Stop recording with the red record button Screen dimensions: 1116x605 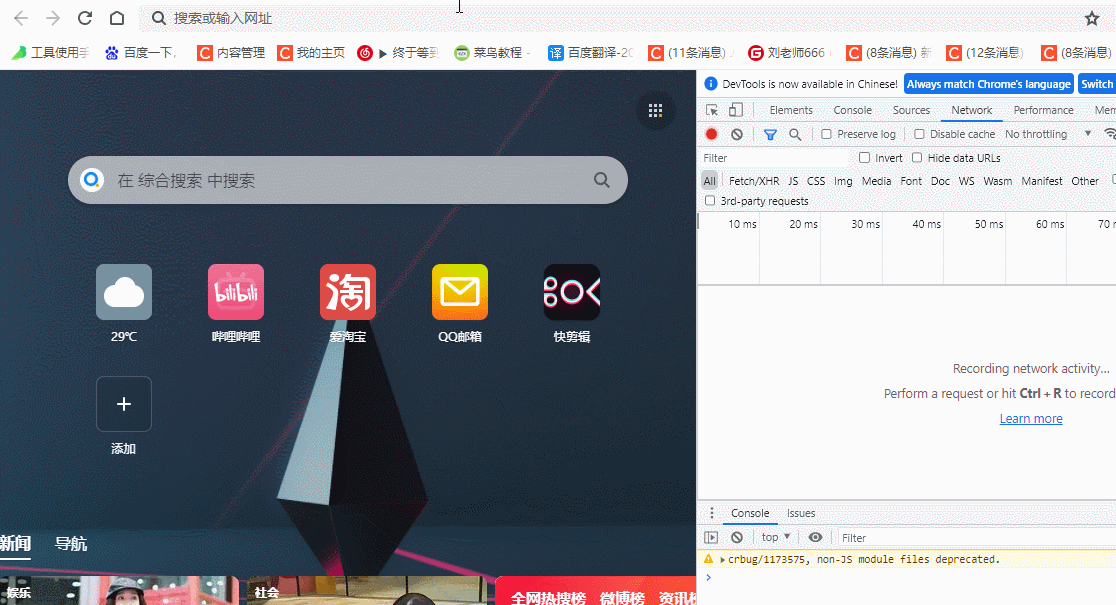coord(711,134)
